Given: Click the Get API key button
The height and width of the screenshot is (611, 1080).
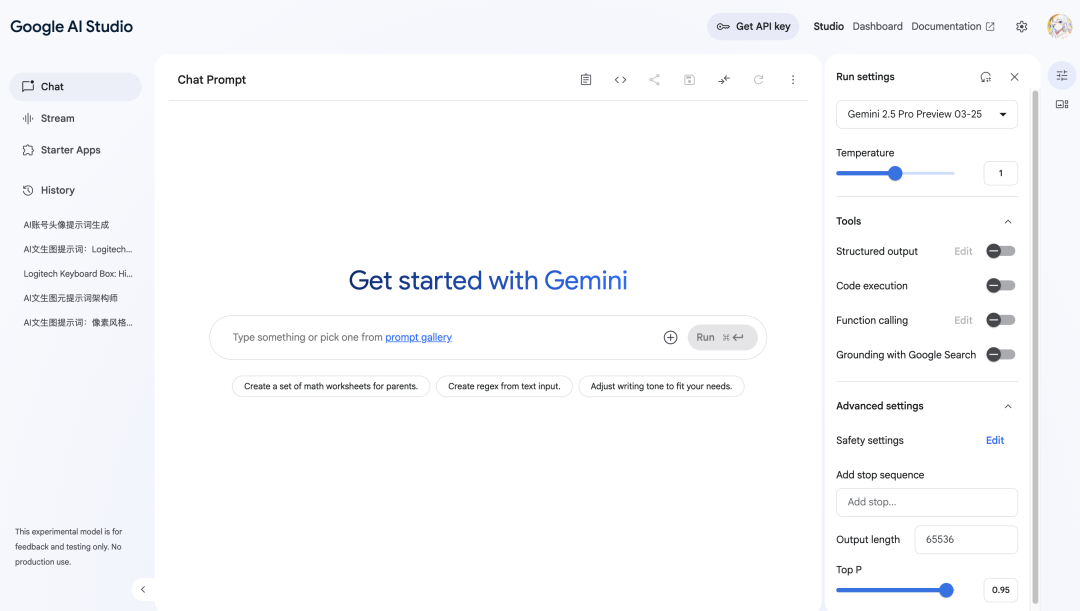Looking at the screenshot, I should [753, 27].
